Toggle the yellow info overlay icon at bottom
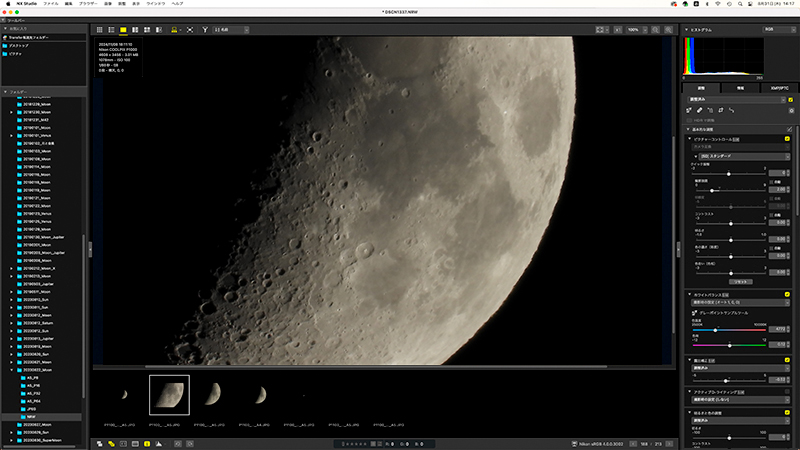 (x=147, y=444)
